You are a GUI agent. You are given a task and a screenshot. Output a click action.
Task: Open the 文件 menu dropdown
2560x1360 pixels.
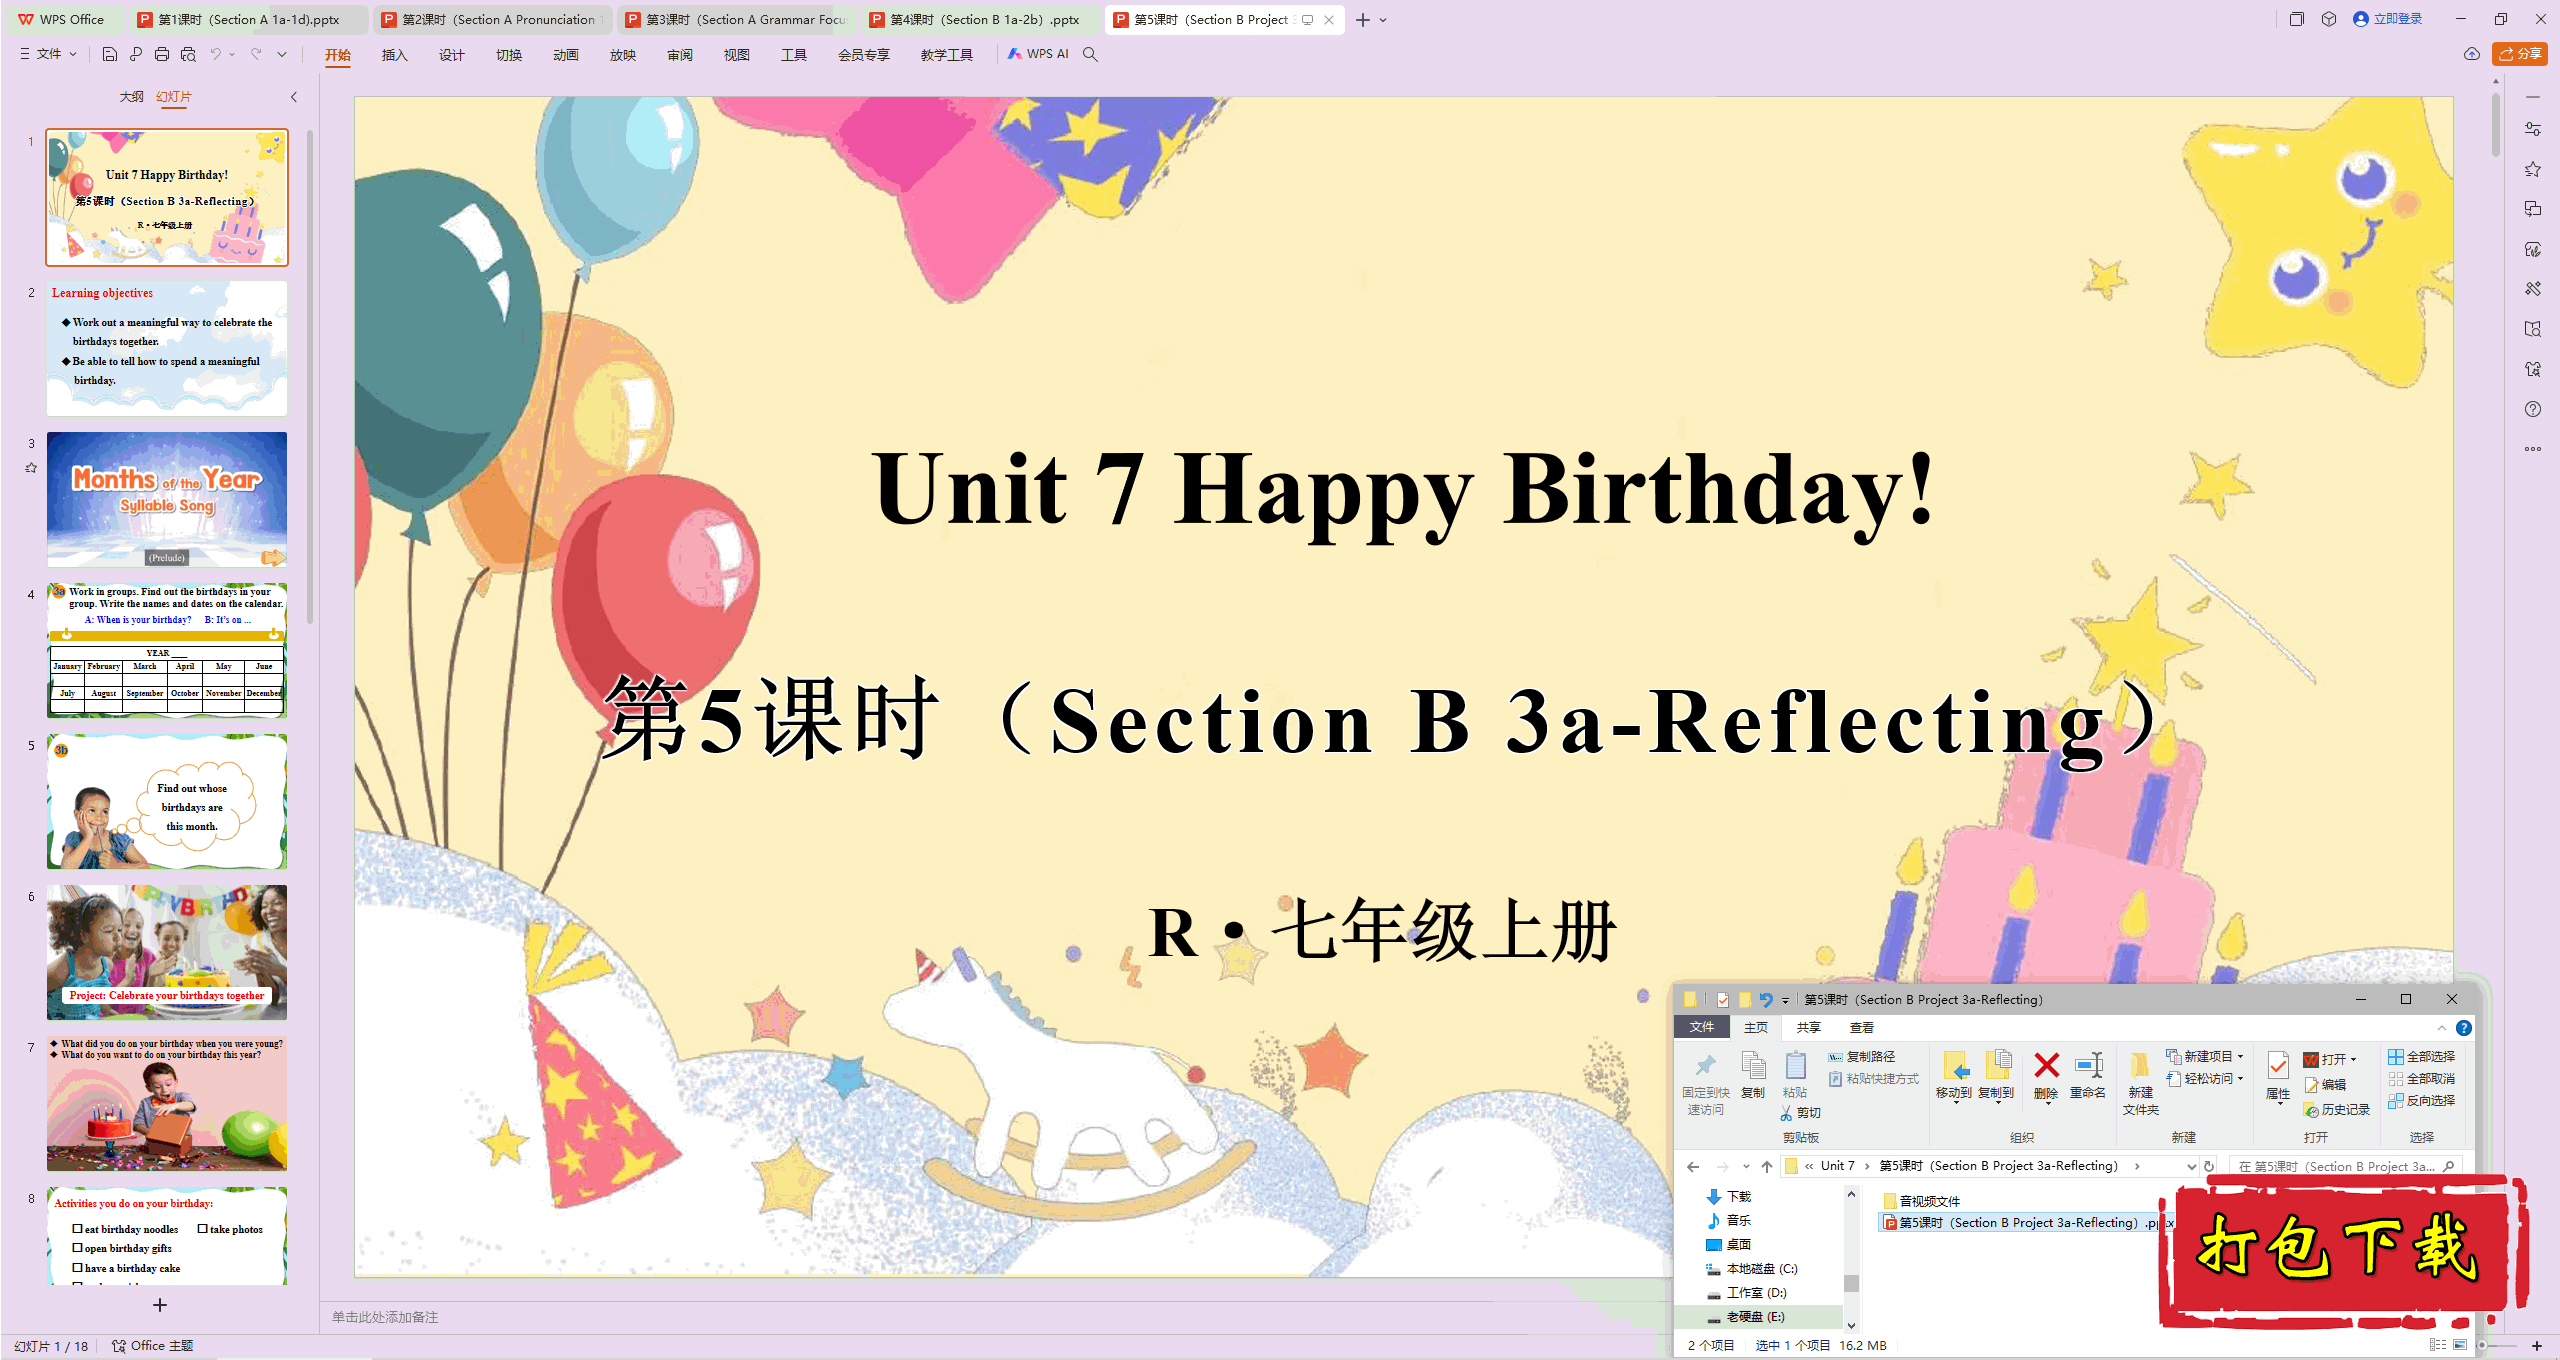[x=49, y=54]
